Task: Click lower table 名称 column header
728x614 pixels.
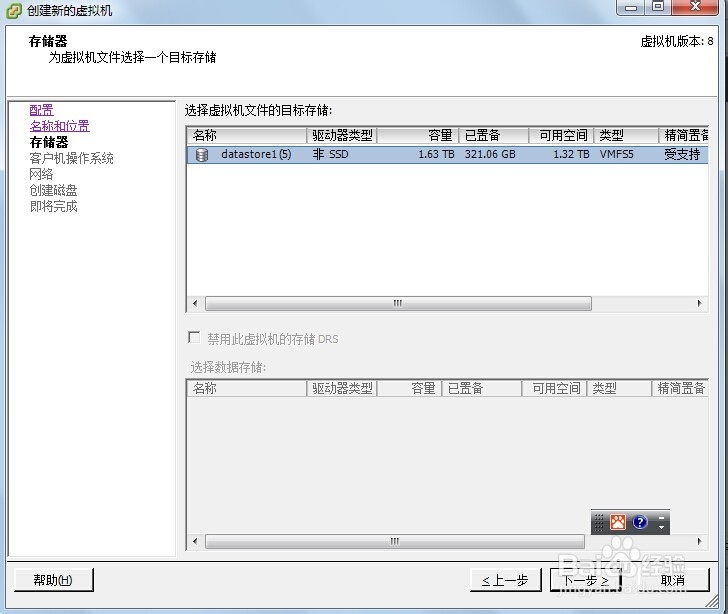Action: 247,388
